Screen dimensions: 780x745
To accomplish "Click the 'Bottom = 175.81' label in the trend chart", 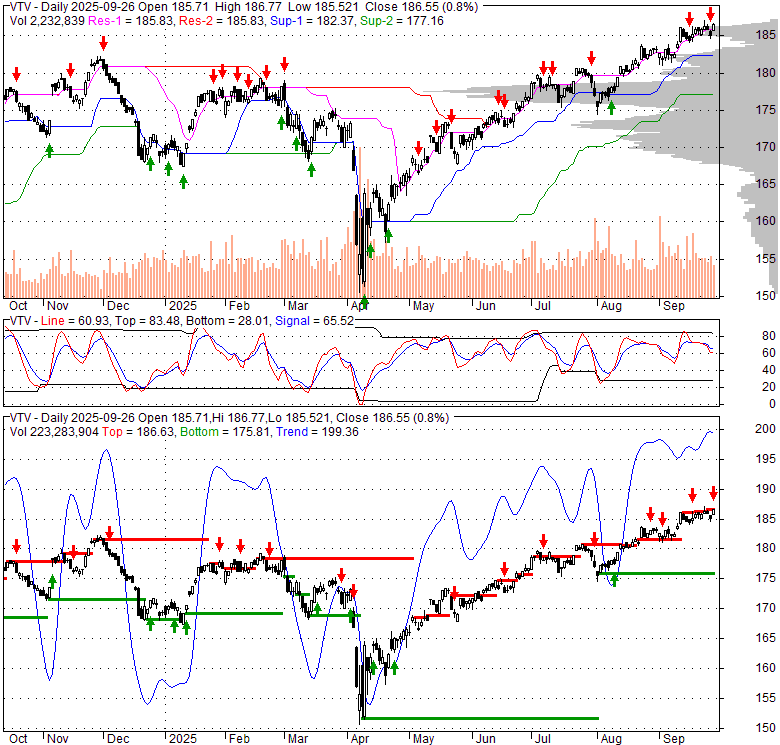I will pyautogui.click(x=225, y=432).
